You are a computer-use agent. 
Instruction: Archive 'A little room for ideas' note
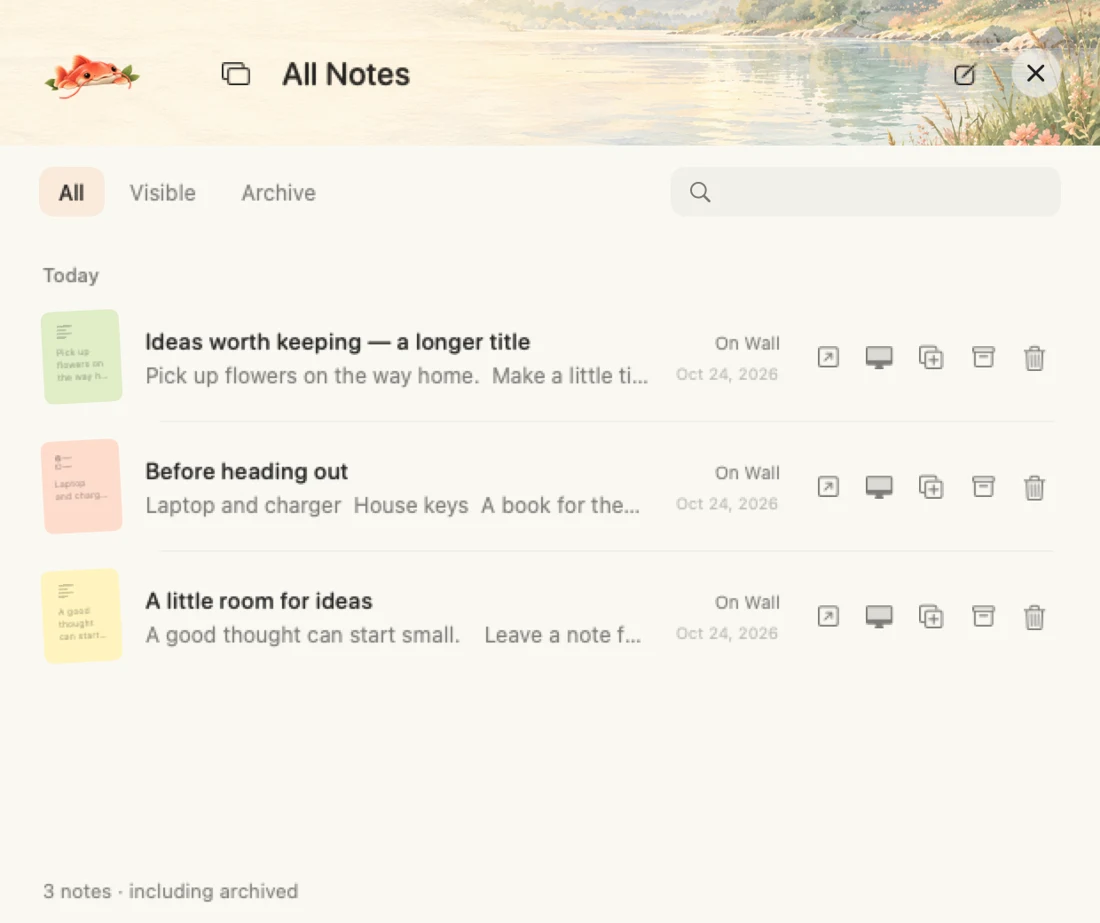(983, 617)
